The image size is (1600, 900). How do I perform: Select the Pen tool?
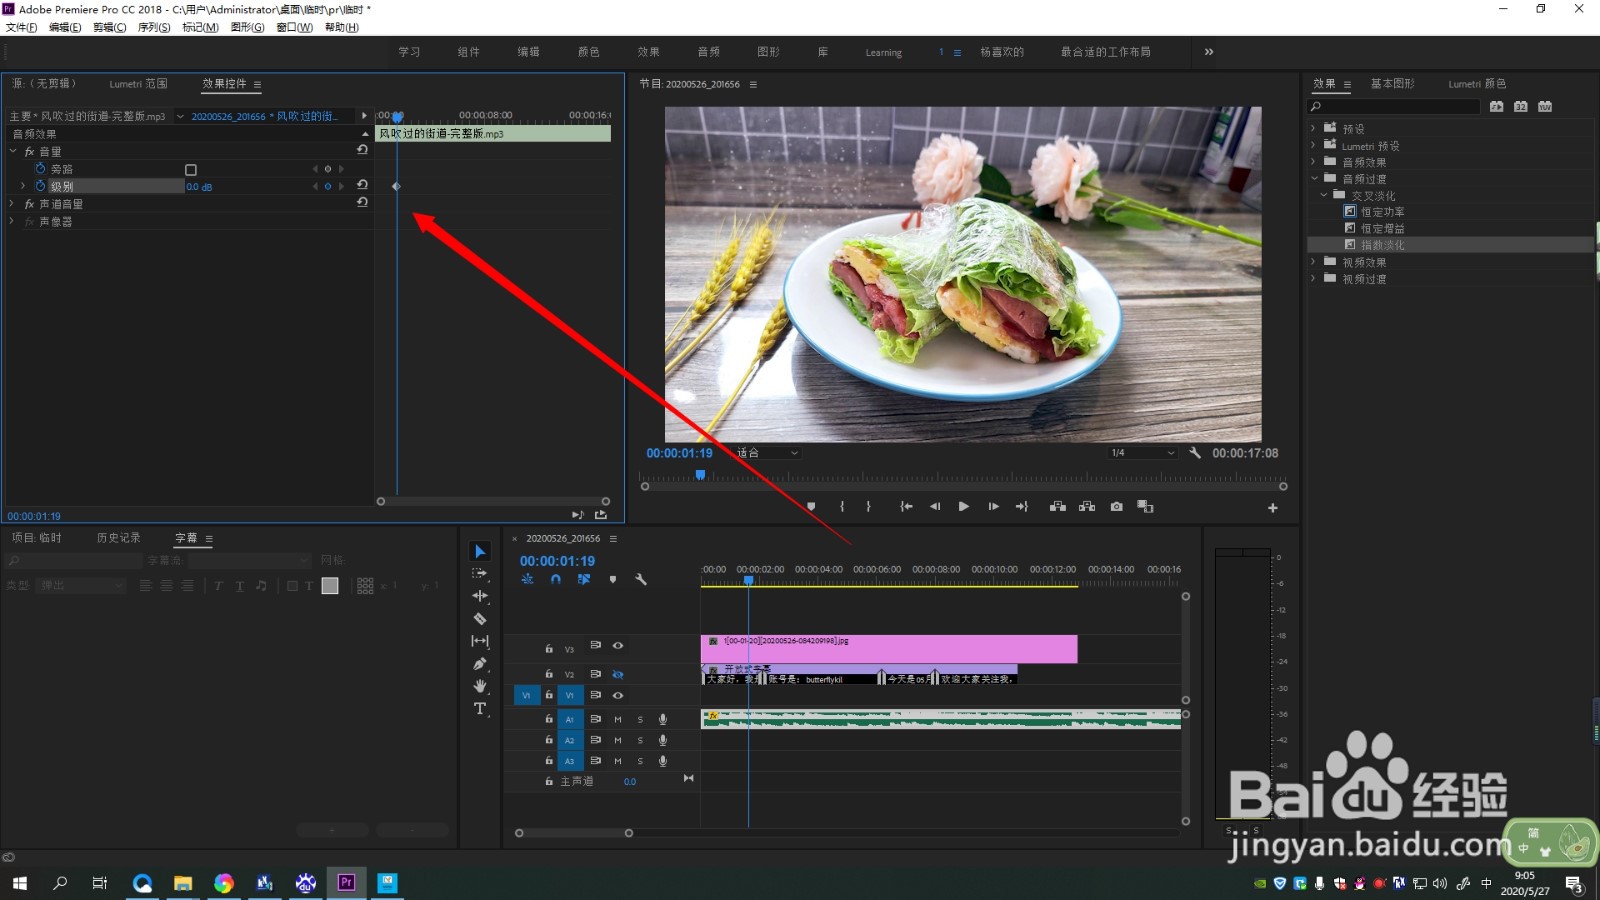click(480, 664)
